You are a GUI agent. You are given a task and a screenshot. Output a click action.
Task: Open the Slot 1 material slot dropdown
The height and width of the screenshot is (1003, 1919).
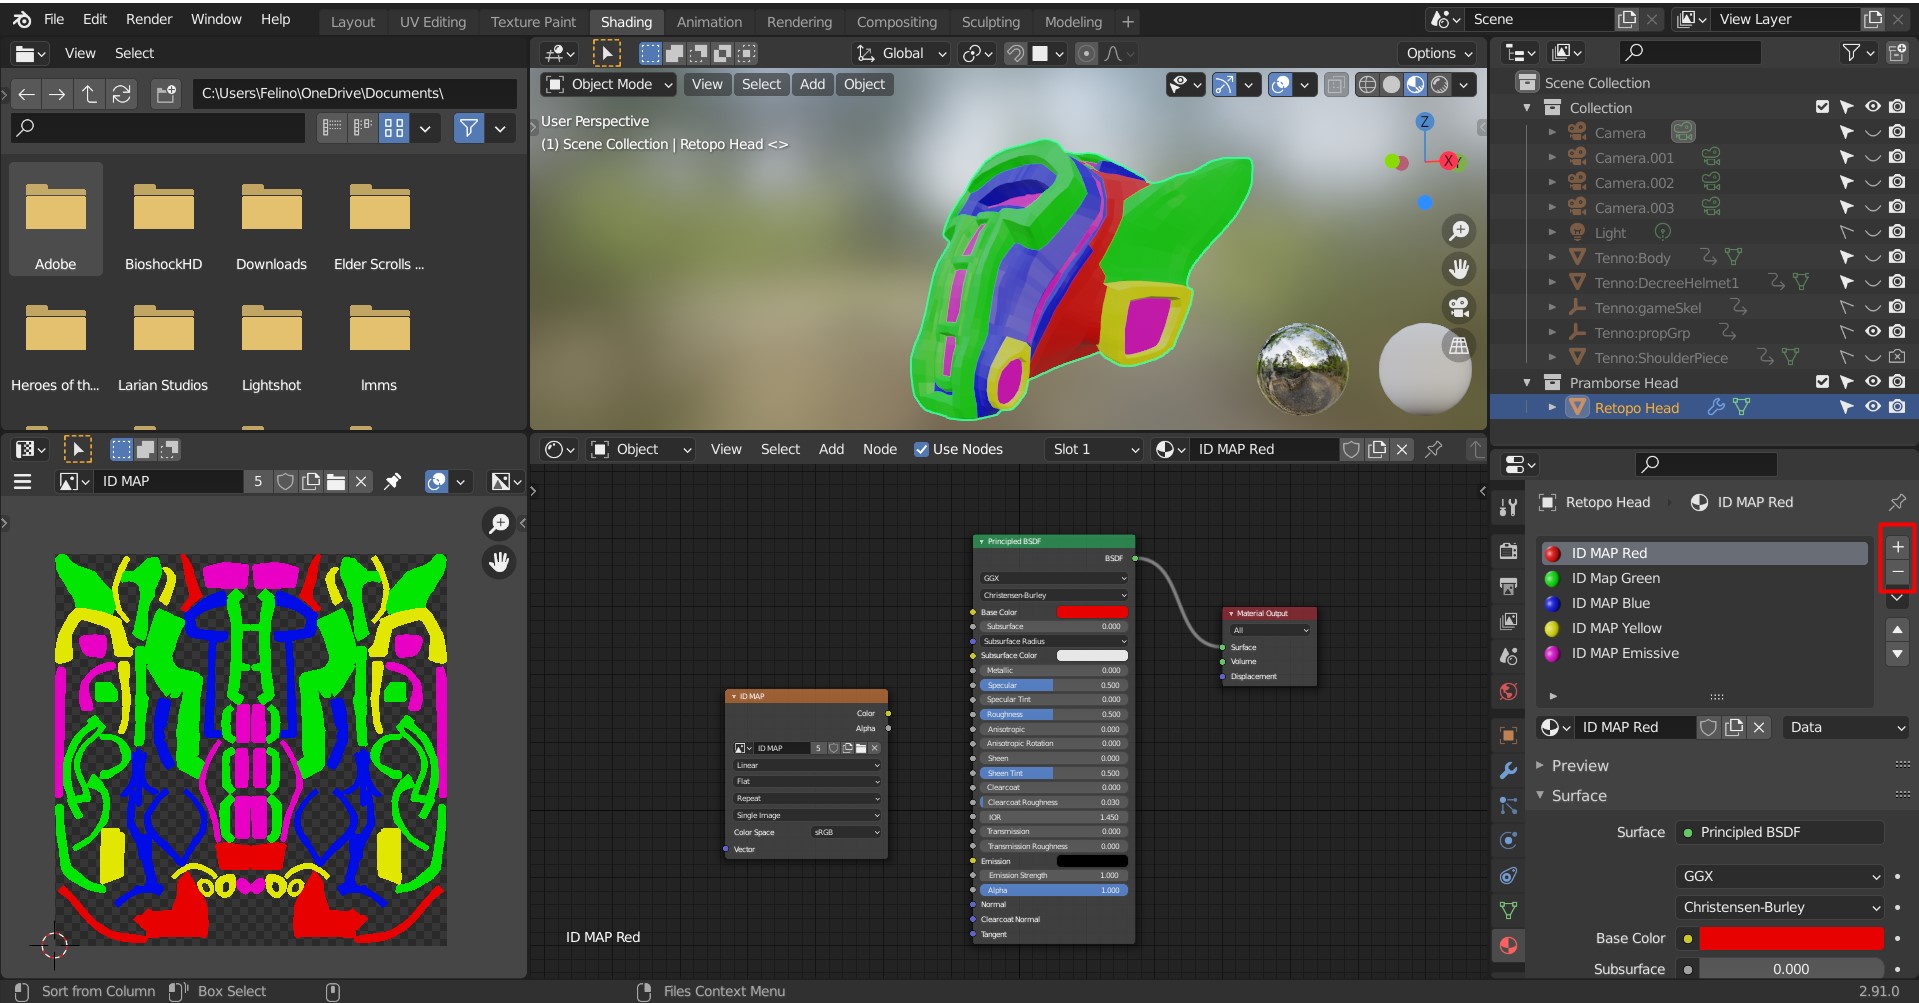point(1094,450)
